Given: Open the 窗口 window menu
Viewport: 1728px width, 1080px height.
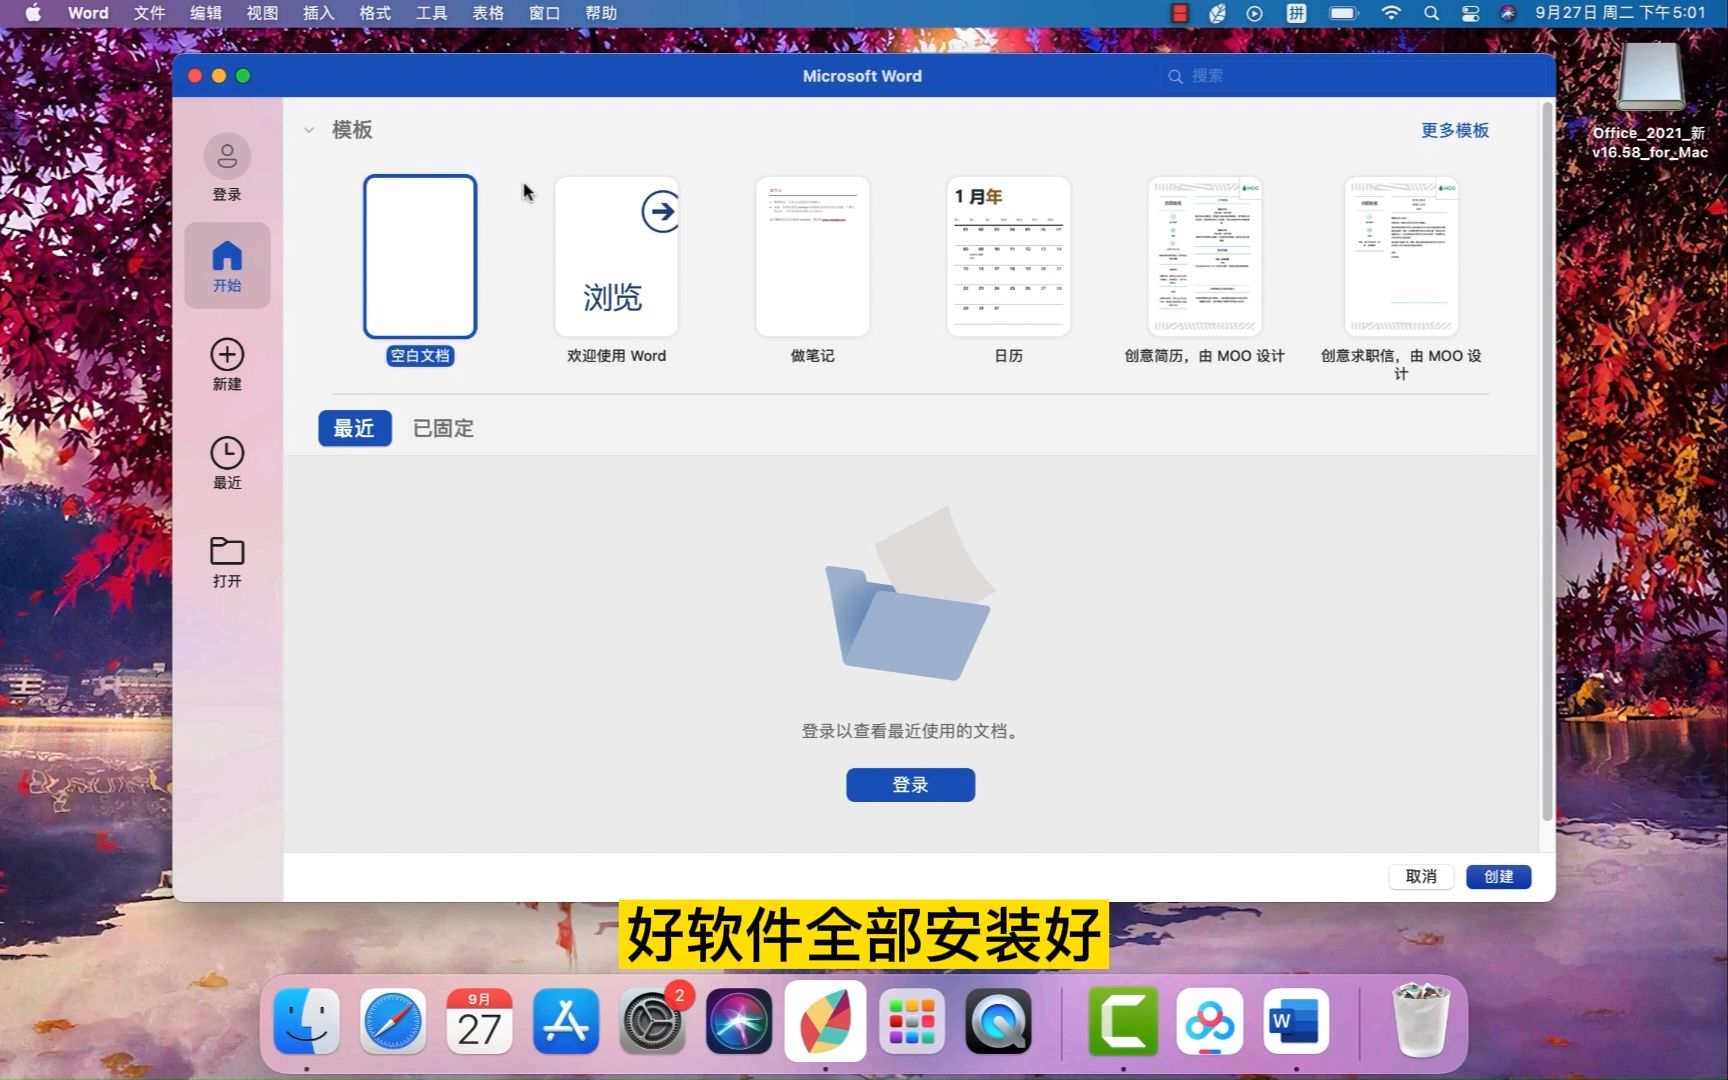Looking at the screenshot, I should coord(544,13).
